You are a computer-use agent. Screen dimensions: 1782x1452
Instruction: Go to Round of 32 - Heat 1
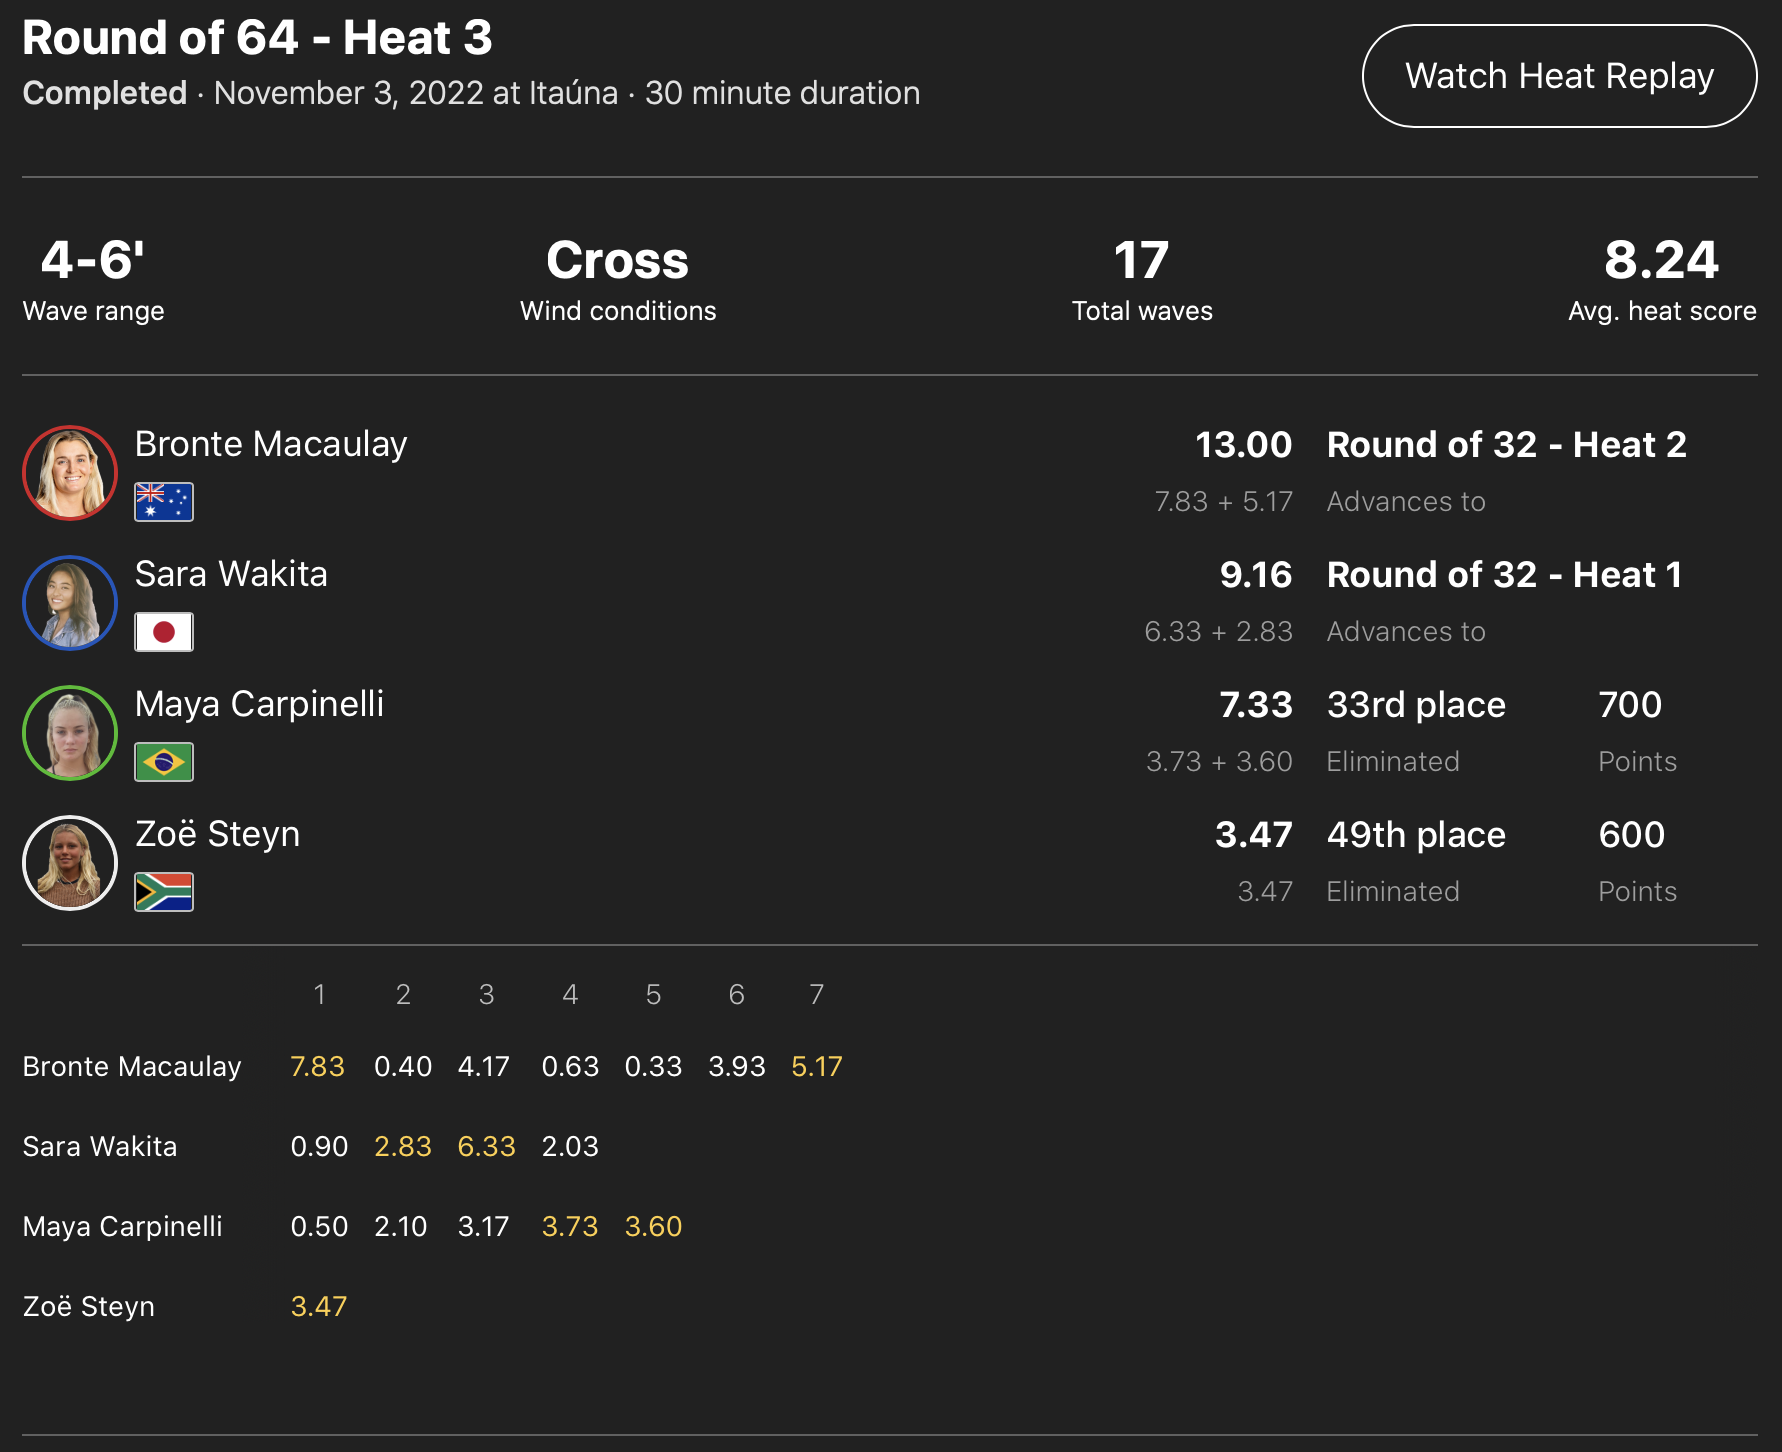pyautogui.click(x=1504, y=575)
